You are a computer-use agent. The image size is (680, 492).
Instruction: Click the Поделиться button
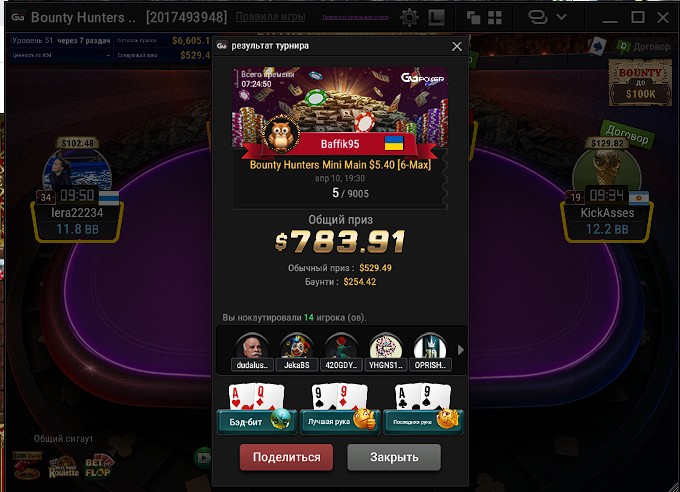[x=286, y=457]
